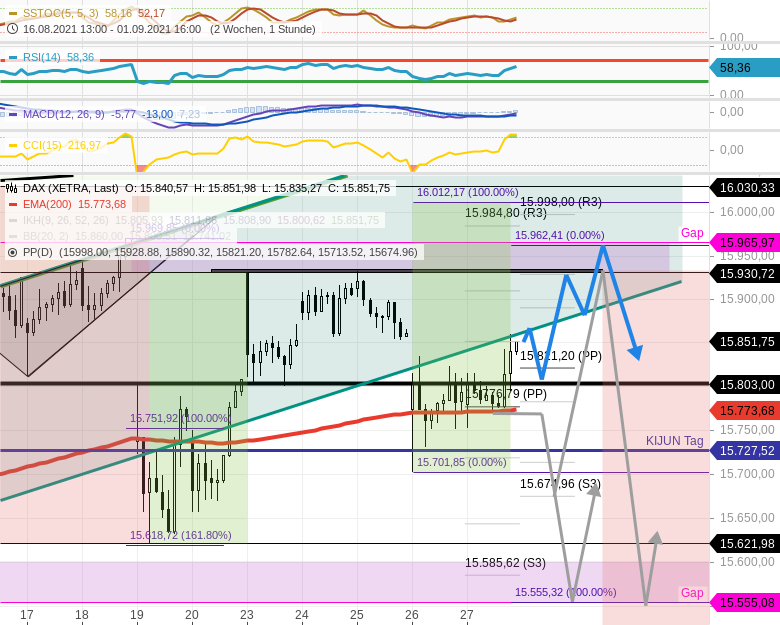Image resolution: width=780 pixels, height=625 pixels.
Task: Click the current price tag 15.851,75
Action: 745,342
